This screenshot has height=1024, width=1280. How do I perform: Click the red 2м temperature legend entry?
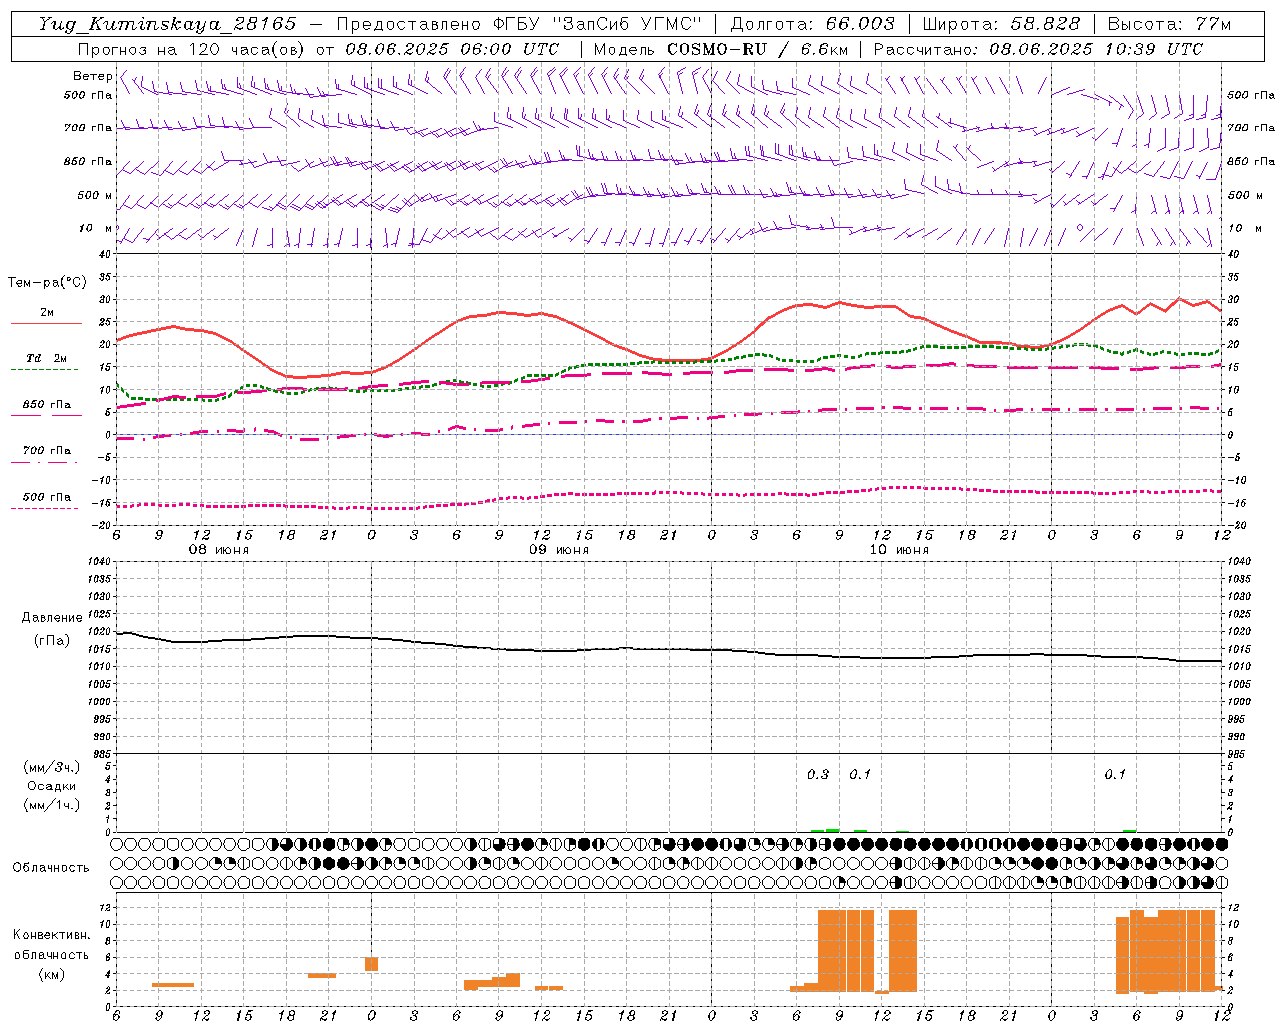click(47, 313)
